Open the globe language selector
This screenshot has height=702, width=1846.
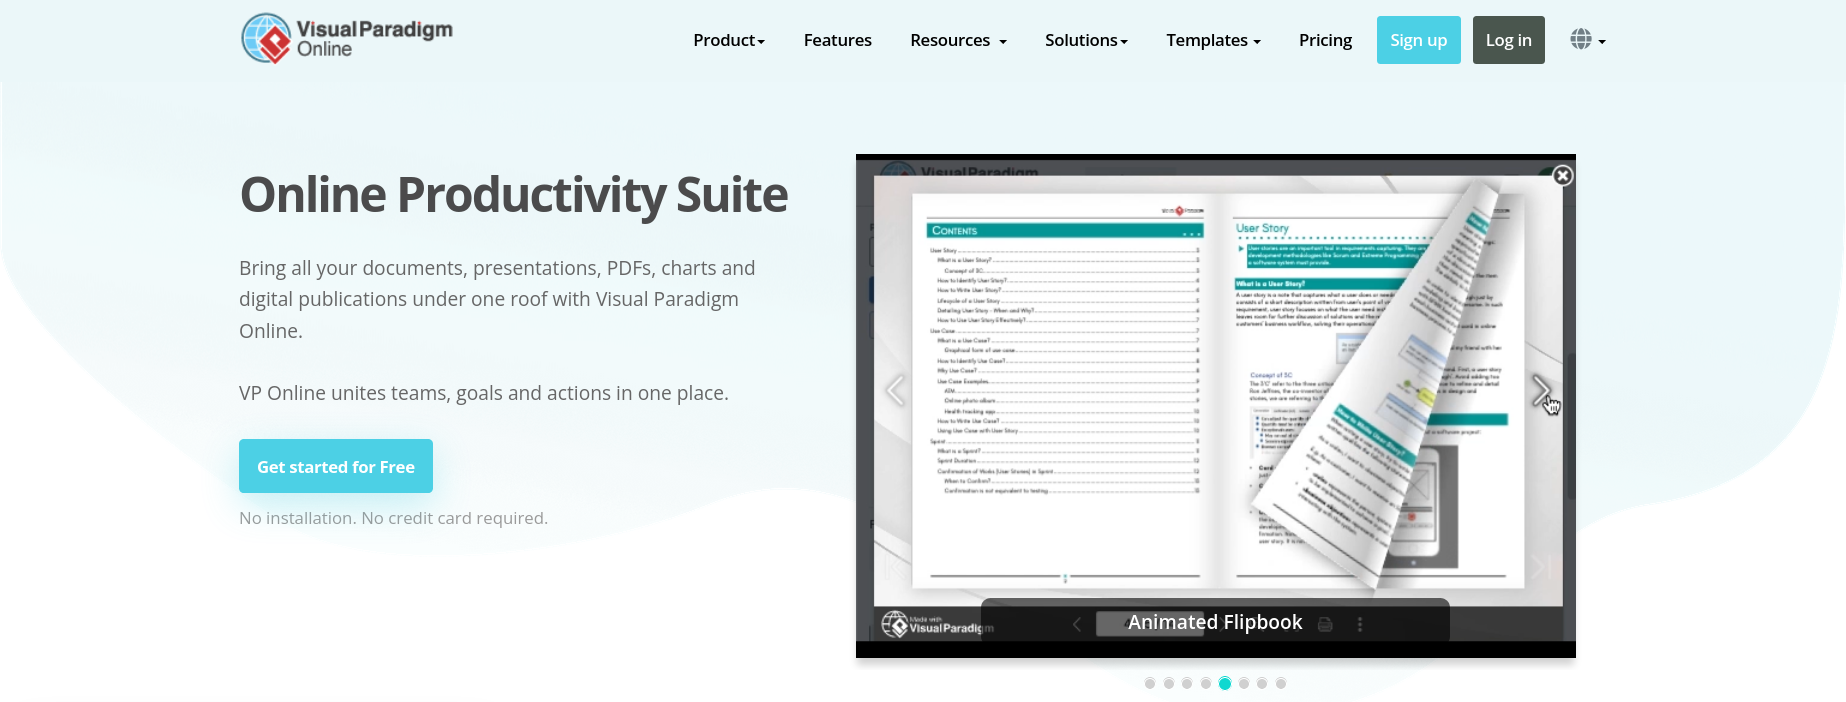point(1588,40)
